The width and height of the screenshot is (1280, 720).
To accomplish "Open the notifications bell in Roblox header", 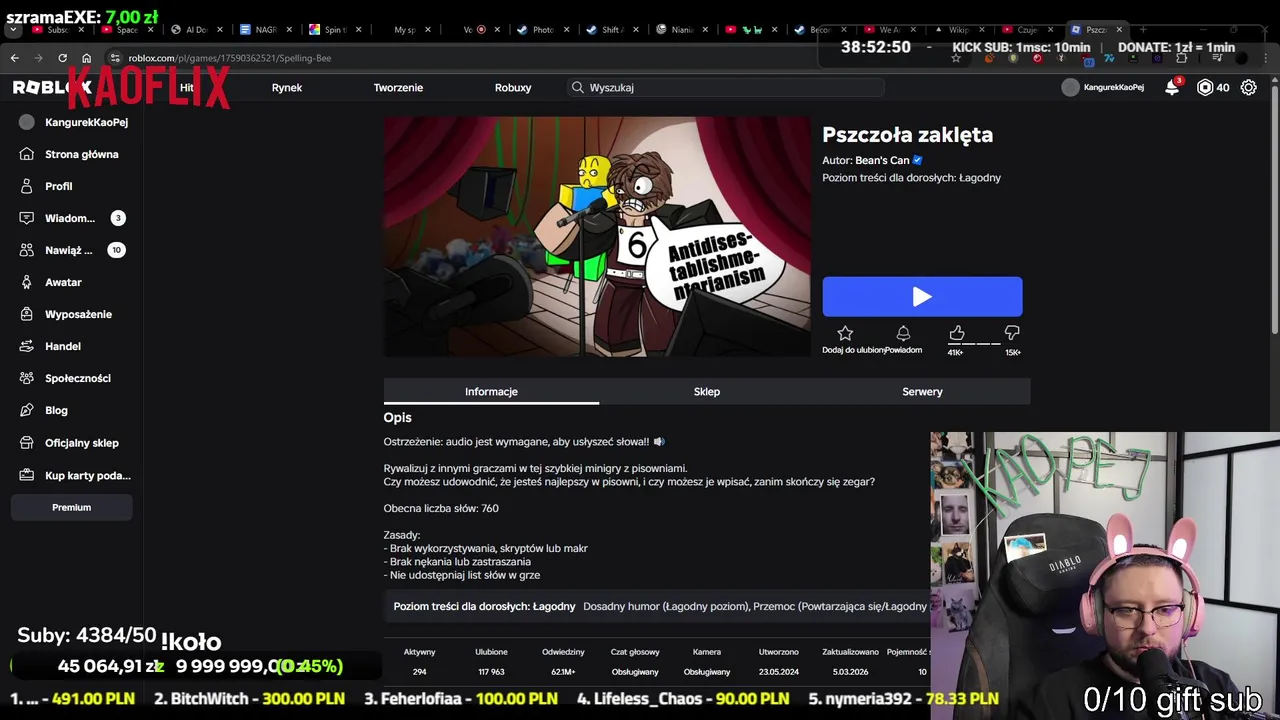I will [x=1172, y=88].
